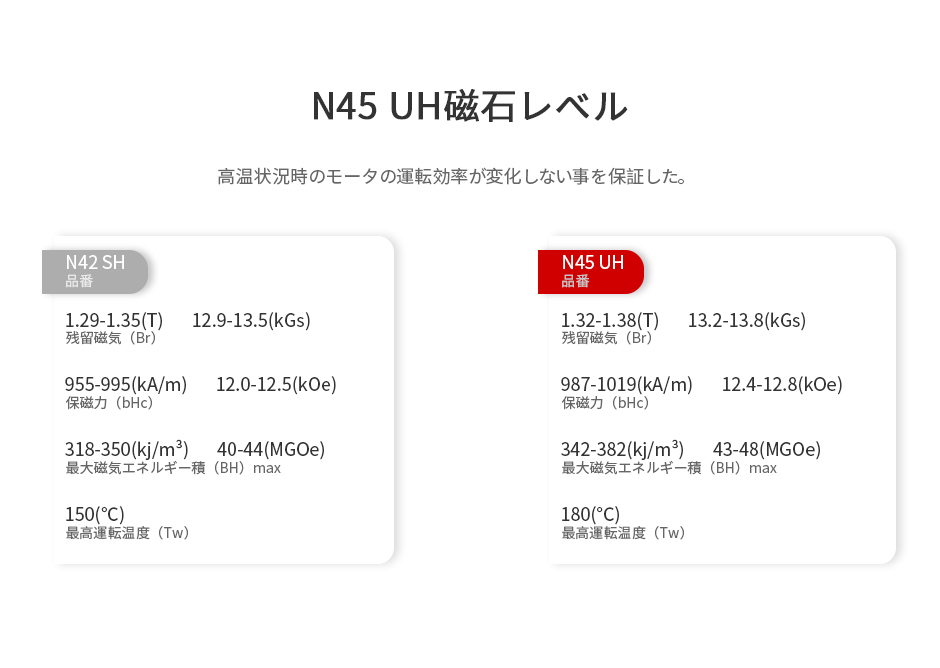Screen dimensions: 940x668
Task: Select the red N45 UH label tab
Action: tap(591, 271)
